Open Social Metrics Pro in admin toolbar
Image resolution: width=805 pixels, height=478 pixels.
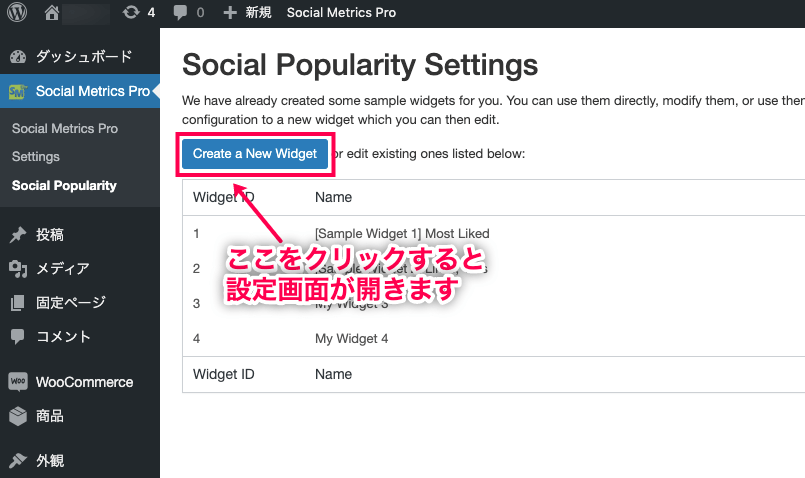[341, 13]
